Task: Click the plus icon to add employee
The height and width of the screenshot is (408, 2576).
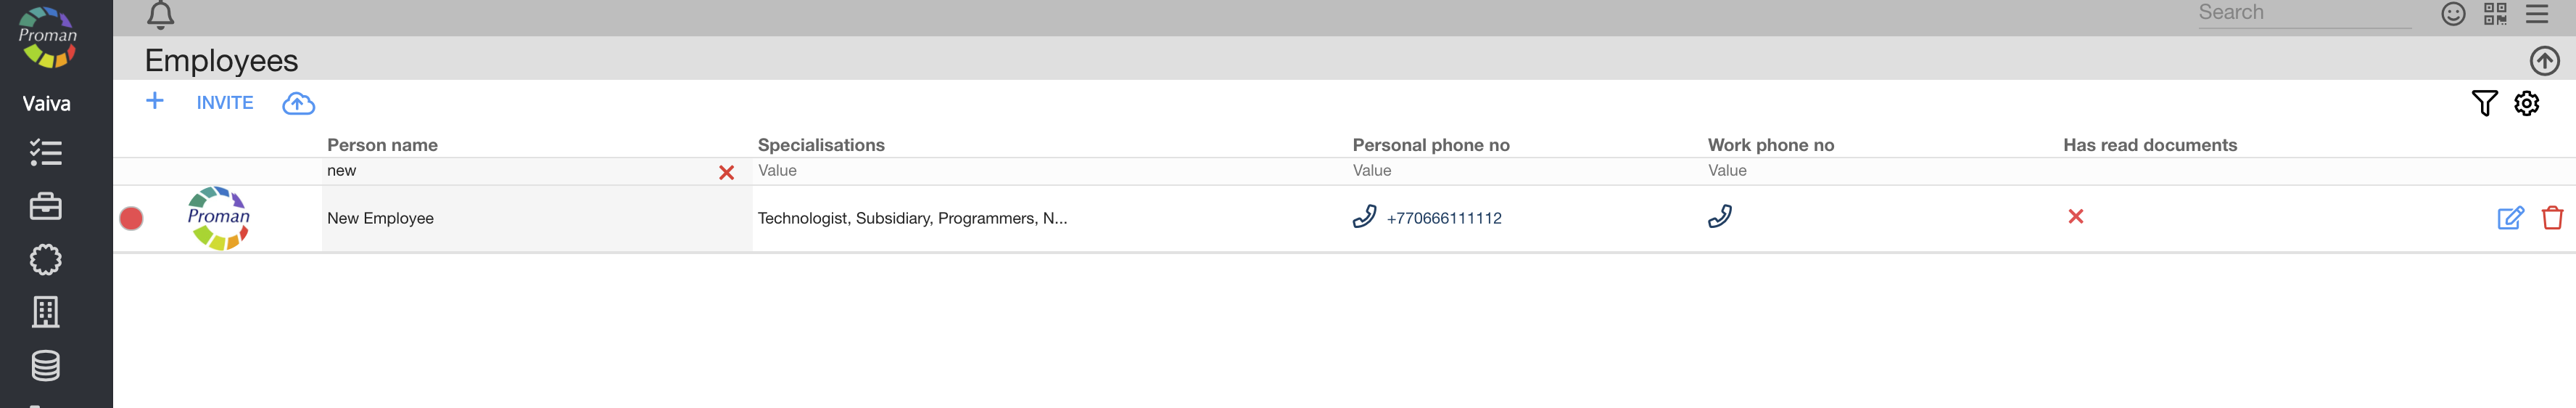Action: click(155, 101)
